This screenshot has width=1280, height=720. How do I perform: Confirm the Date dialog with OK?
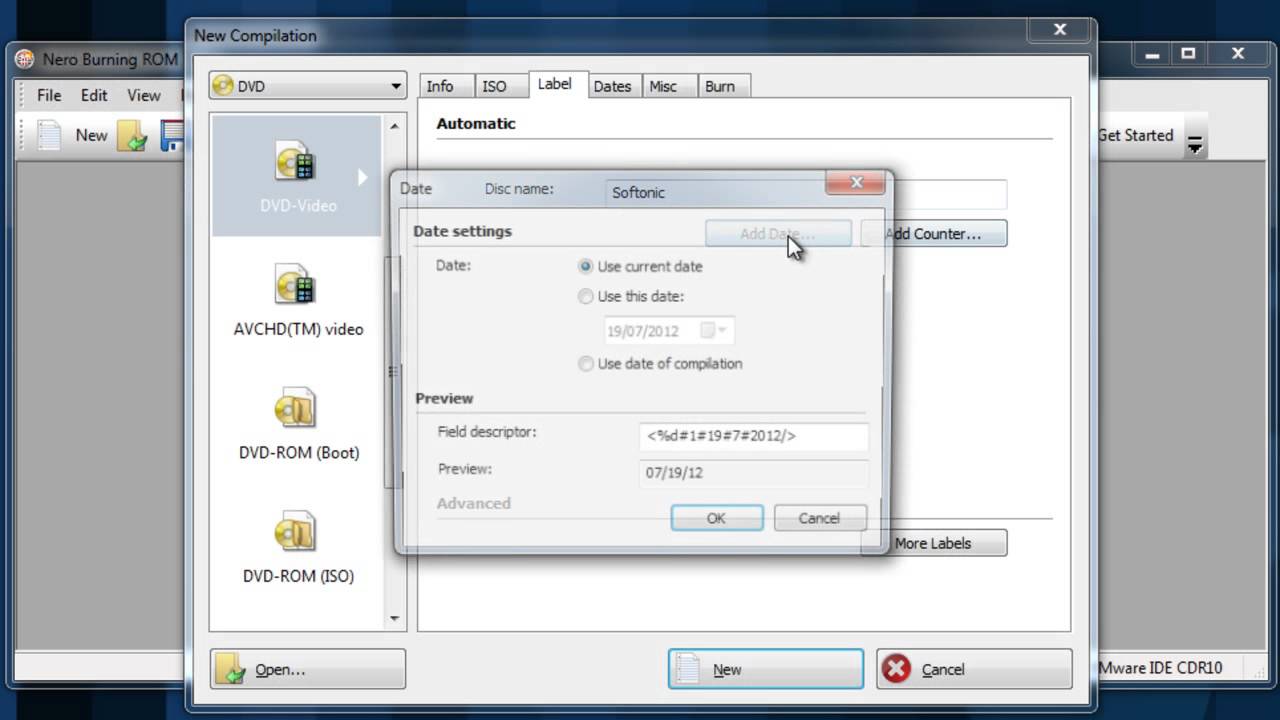[717, 518]
